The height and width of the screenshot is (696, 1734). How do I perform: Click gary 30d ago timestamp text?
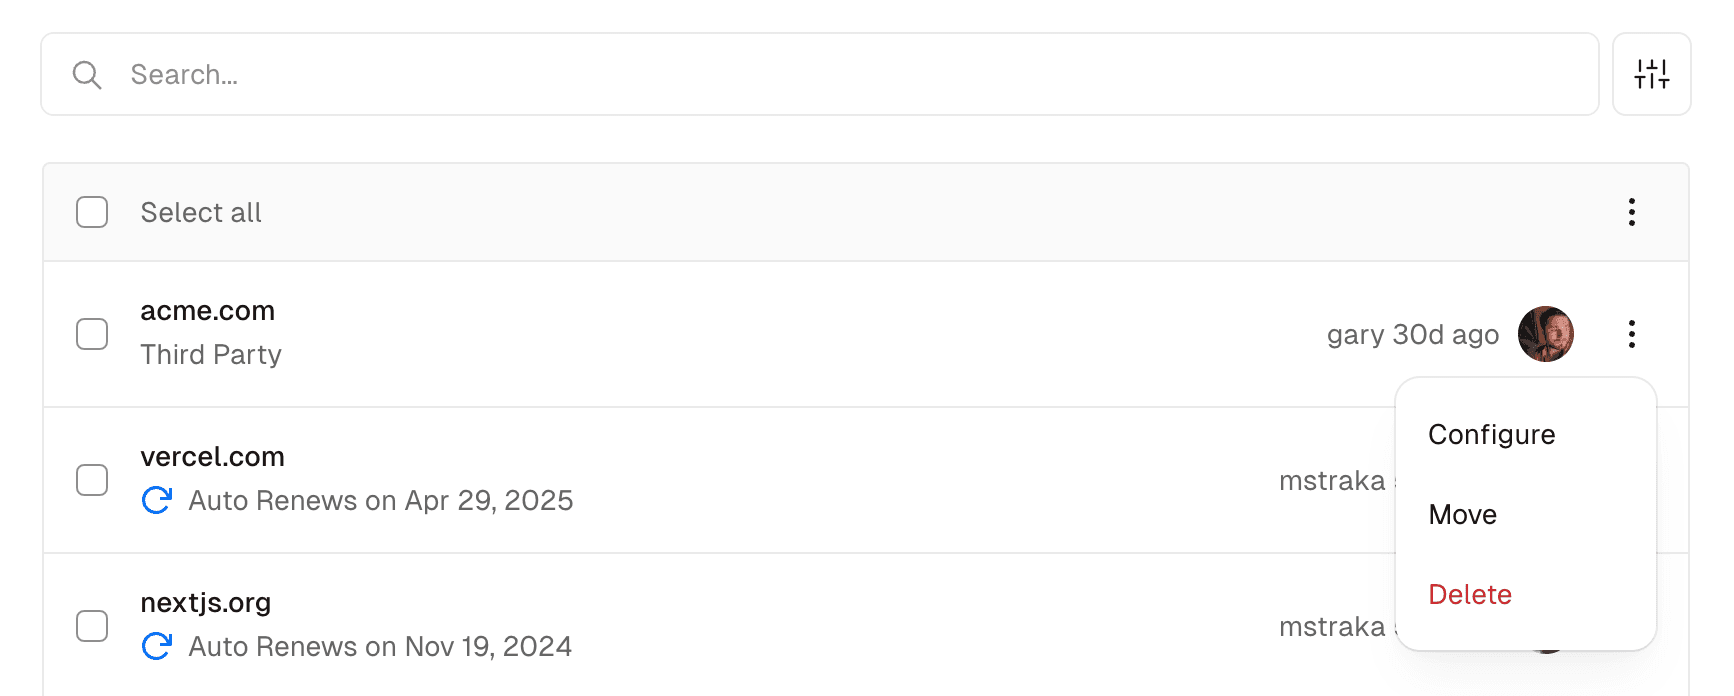click(x=1412, y=334)
